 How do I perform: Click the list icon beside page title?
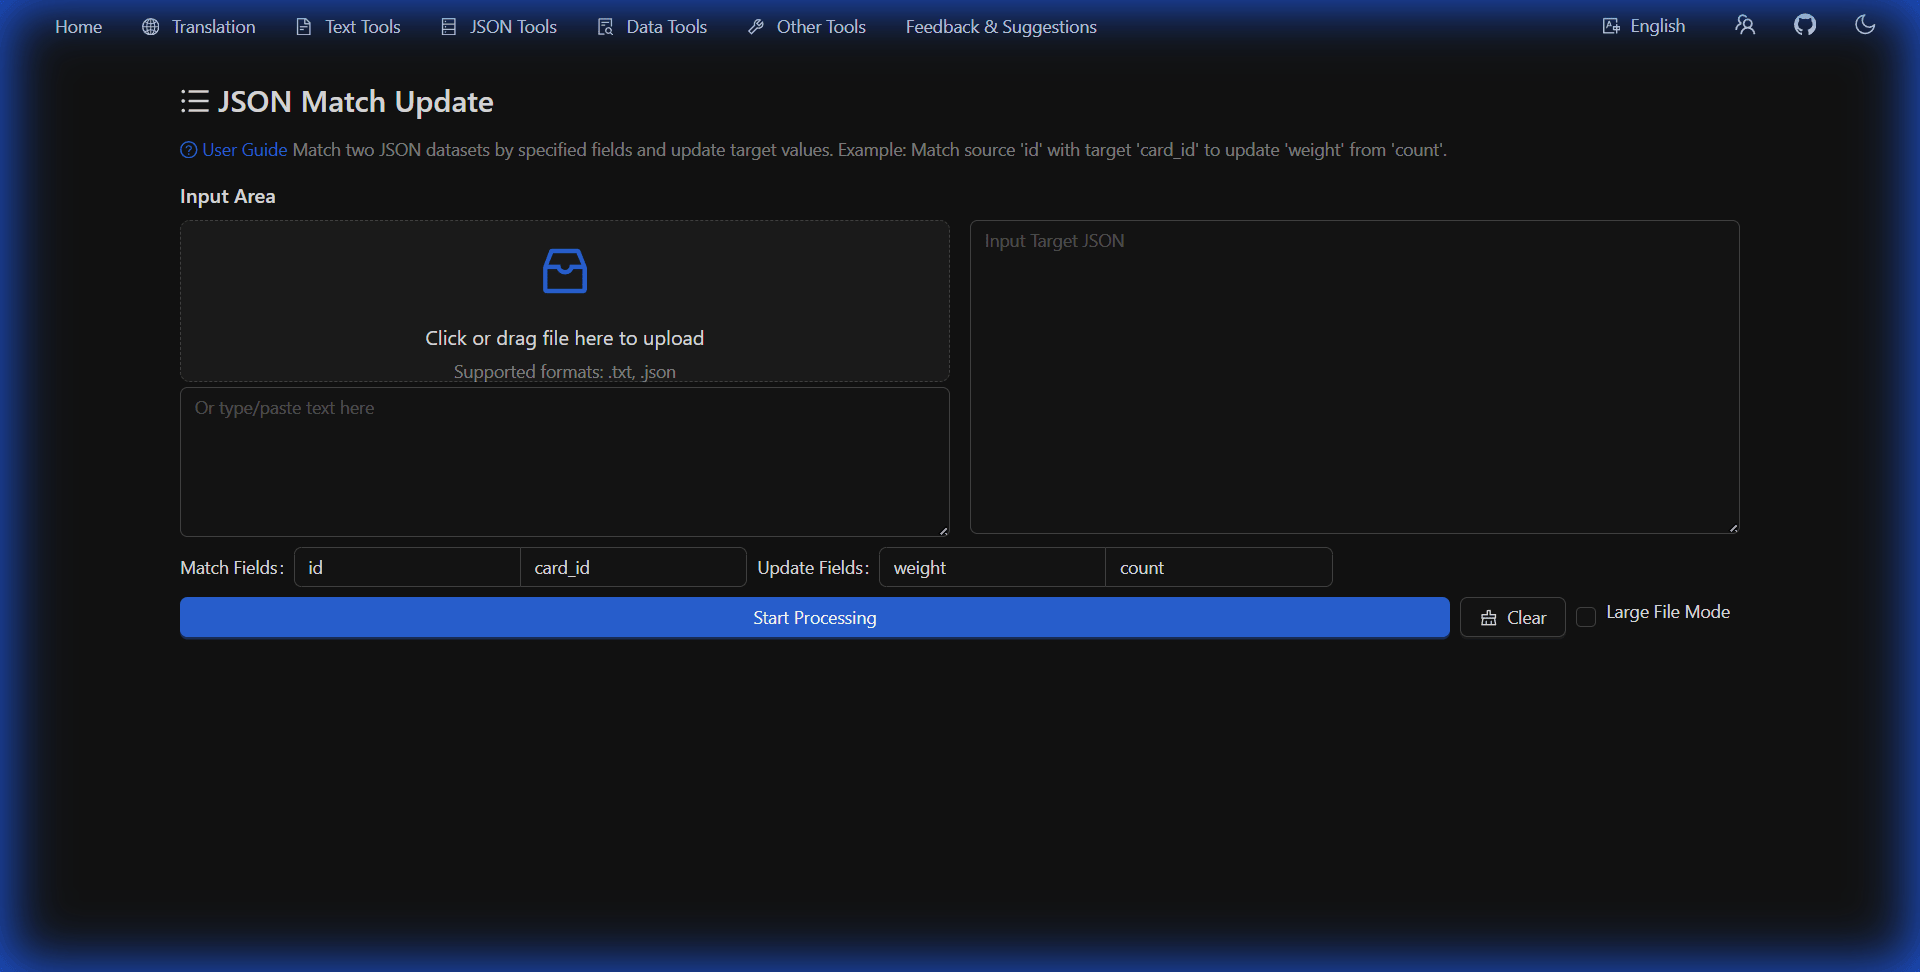[194, 101]
